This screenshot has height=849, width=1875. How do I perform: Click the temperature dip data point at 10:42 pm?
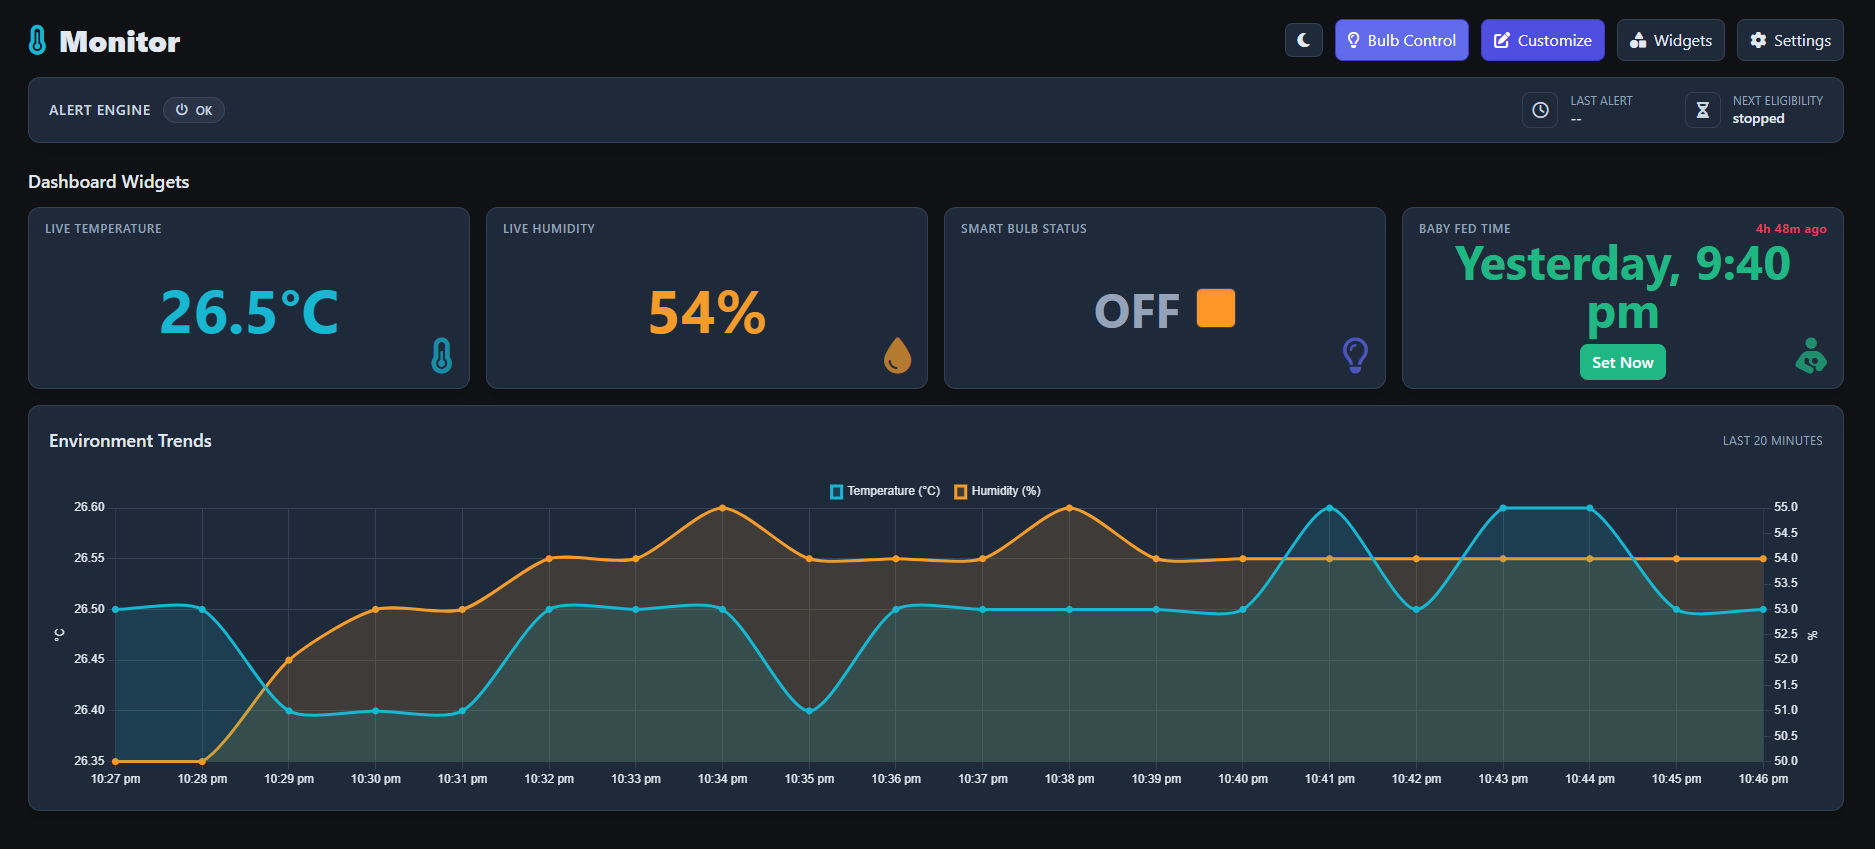click(x=1416, y=609)
